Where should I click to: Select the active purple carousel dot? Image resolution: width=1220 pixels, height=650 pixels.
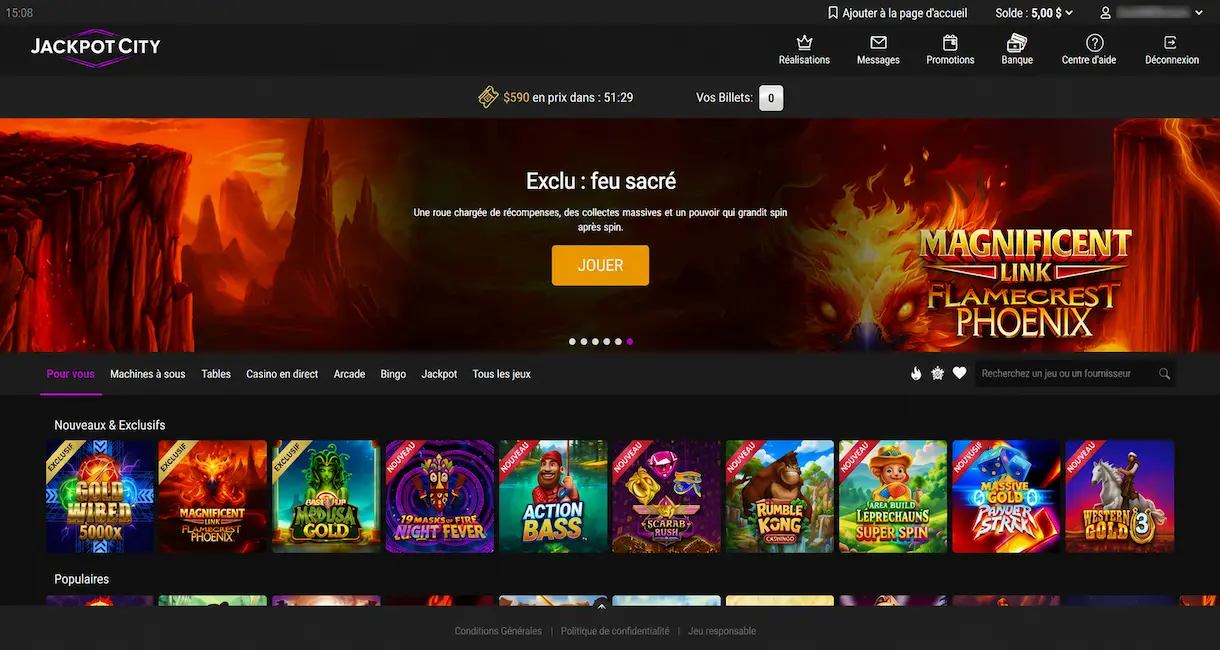tap(629, 342)
